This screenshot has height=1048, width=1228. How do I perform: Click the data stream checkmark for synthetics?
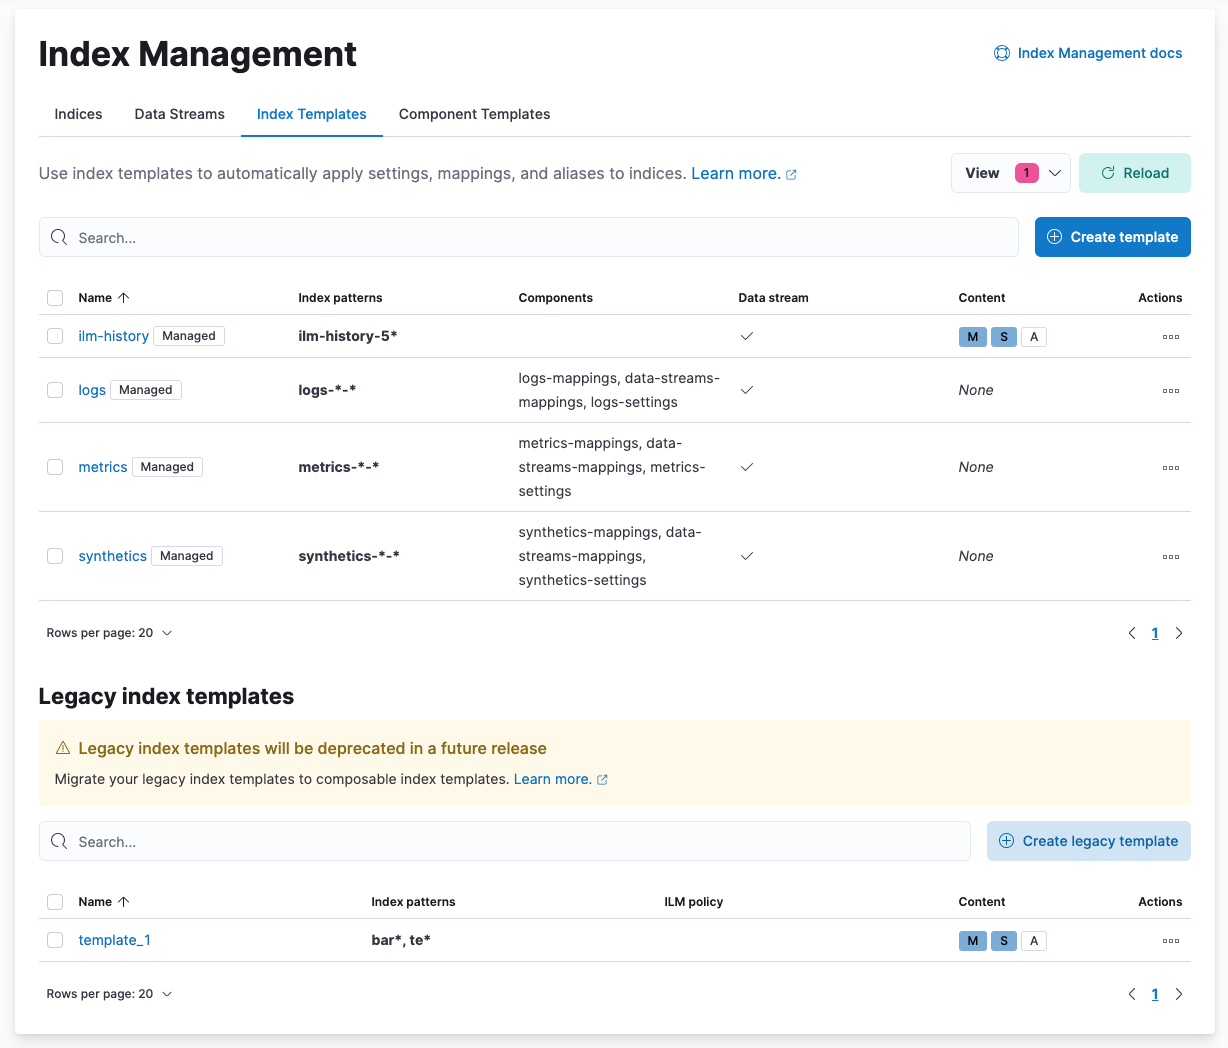point(746,556)
